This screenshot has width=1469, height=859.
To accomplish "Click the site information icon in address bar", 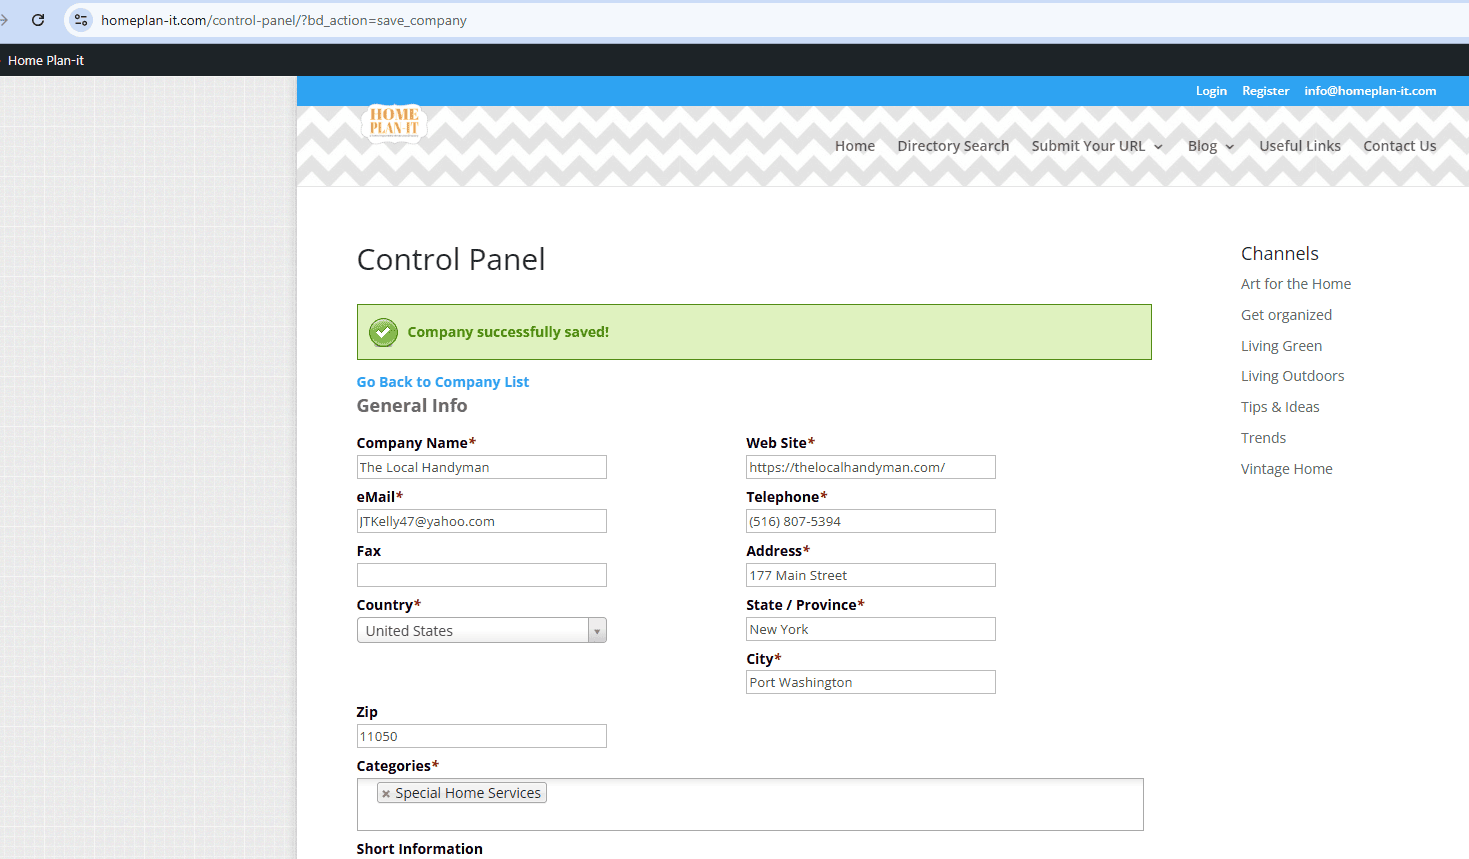I will (81, 20).
